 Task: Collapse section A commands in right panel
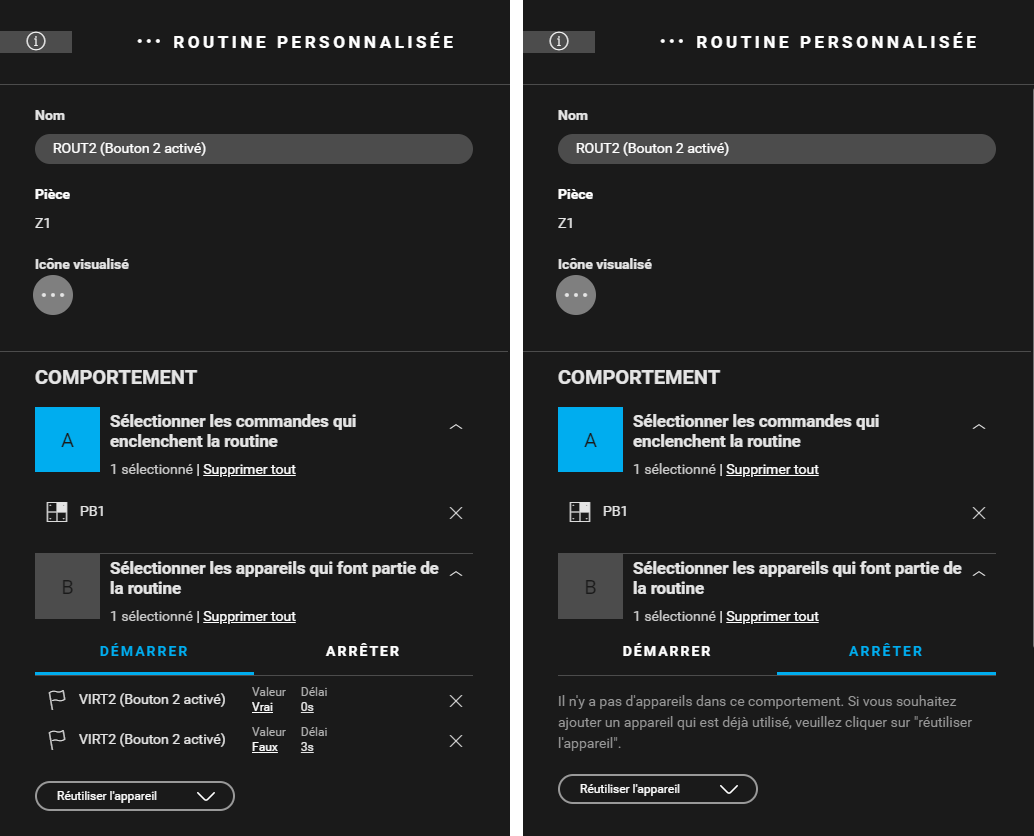979,427
